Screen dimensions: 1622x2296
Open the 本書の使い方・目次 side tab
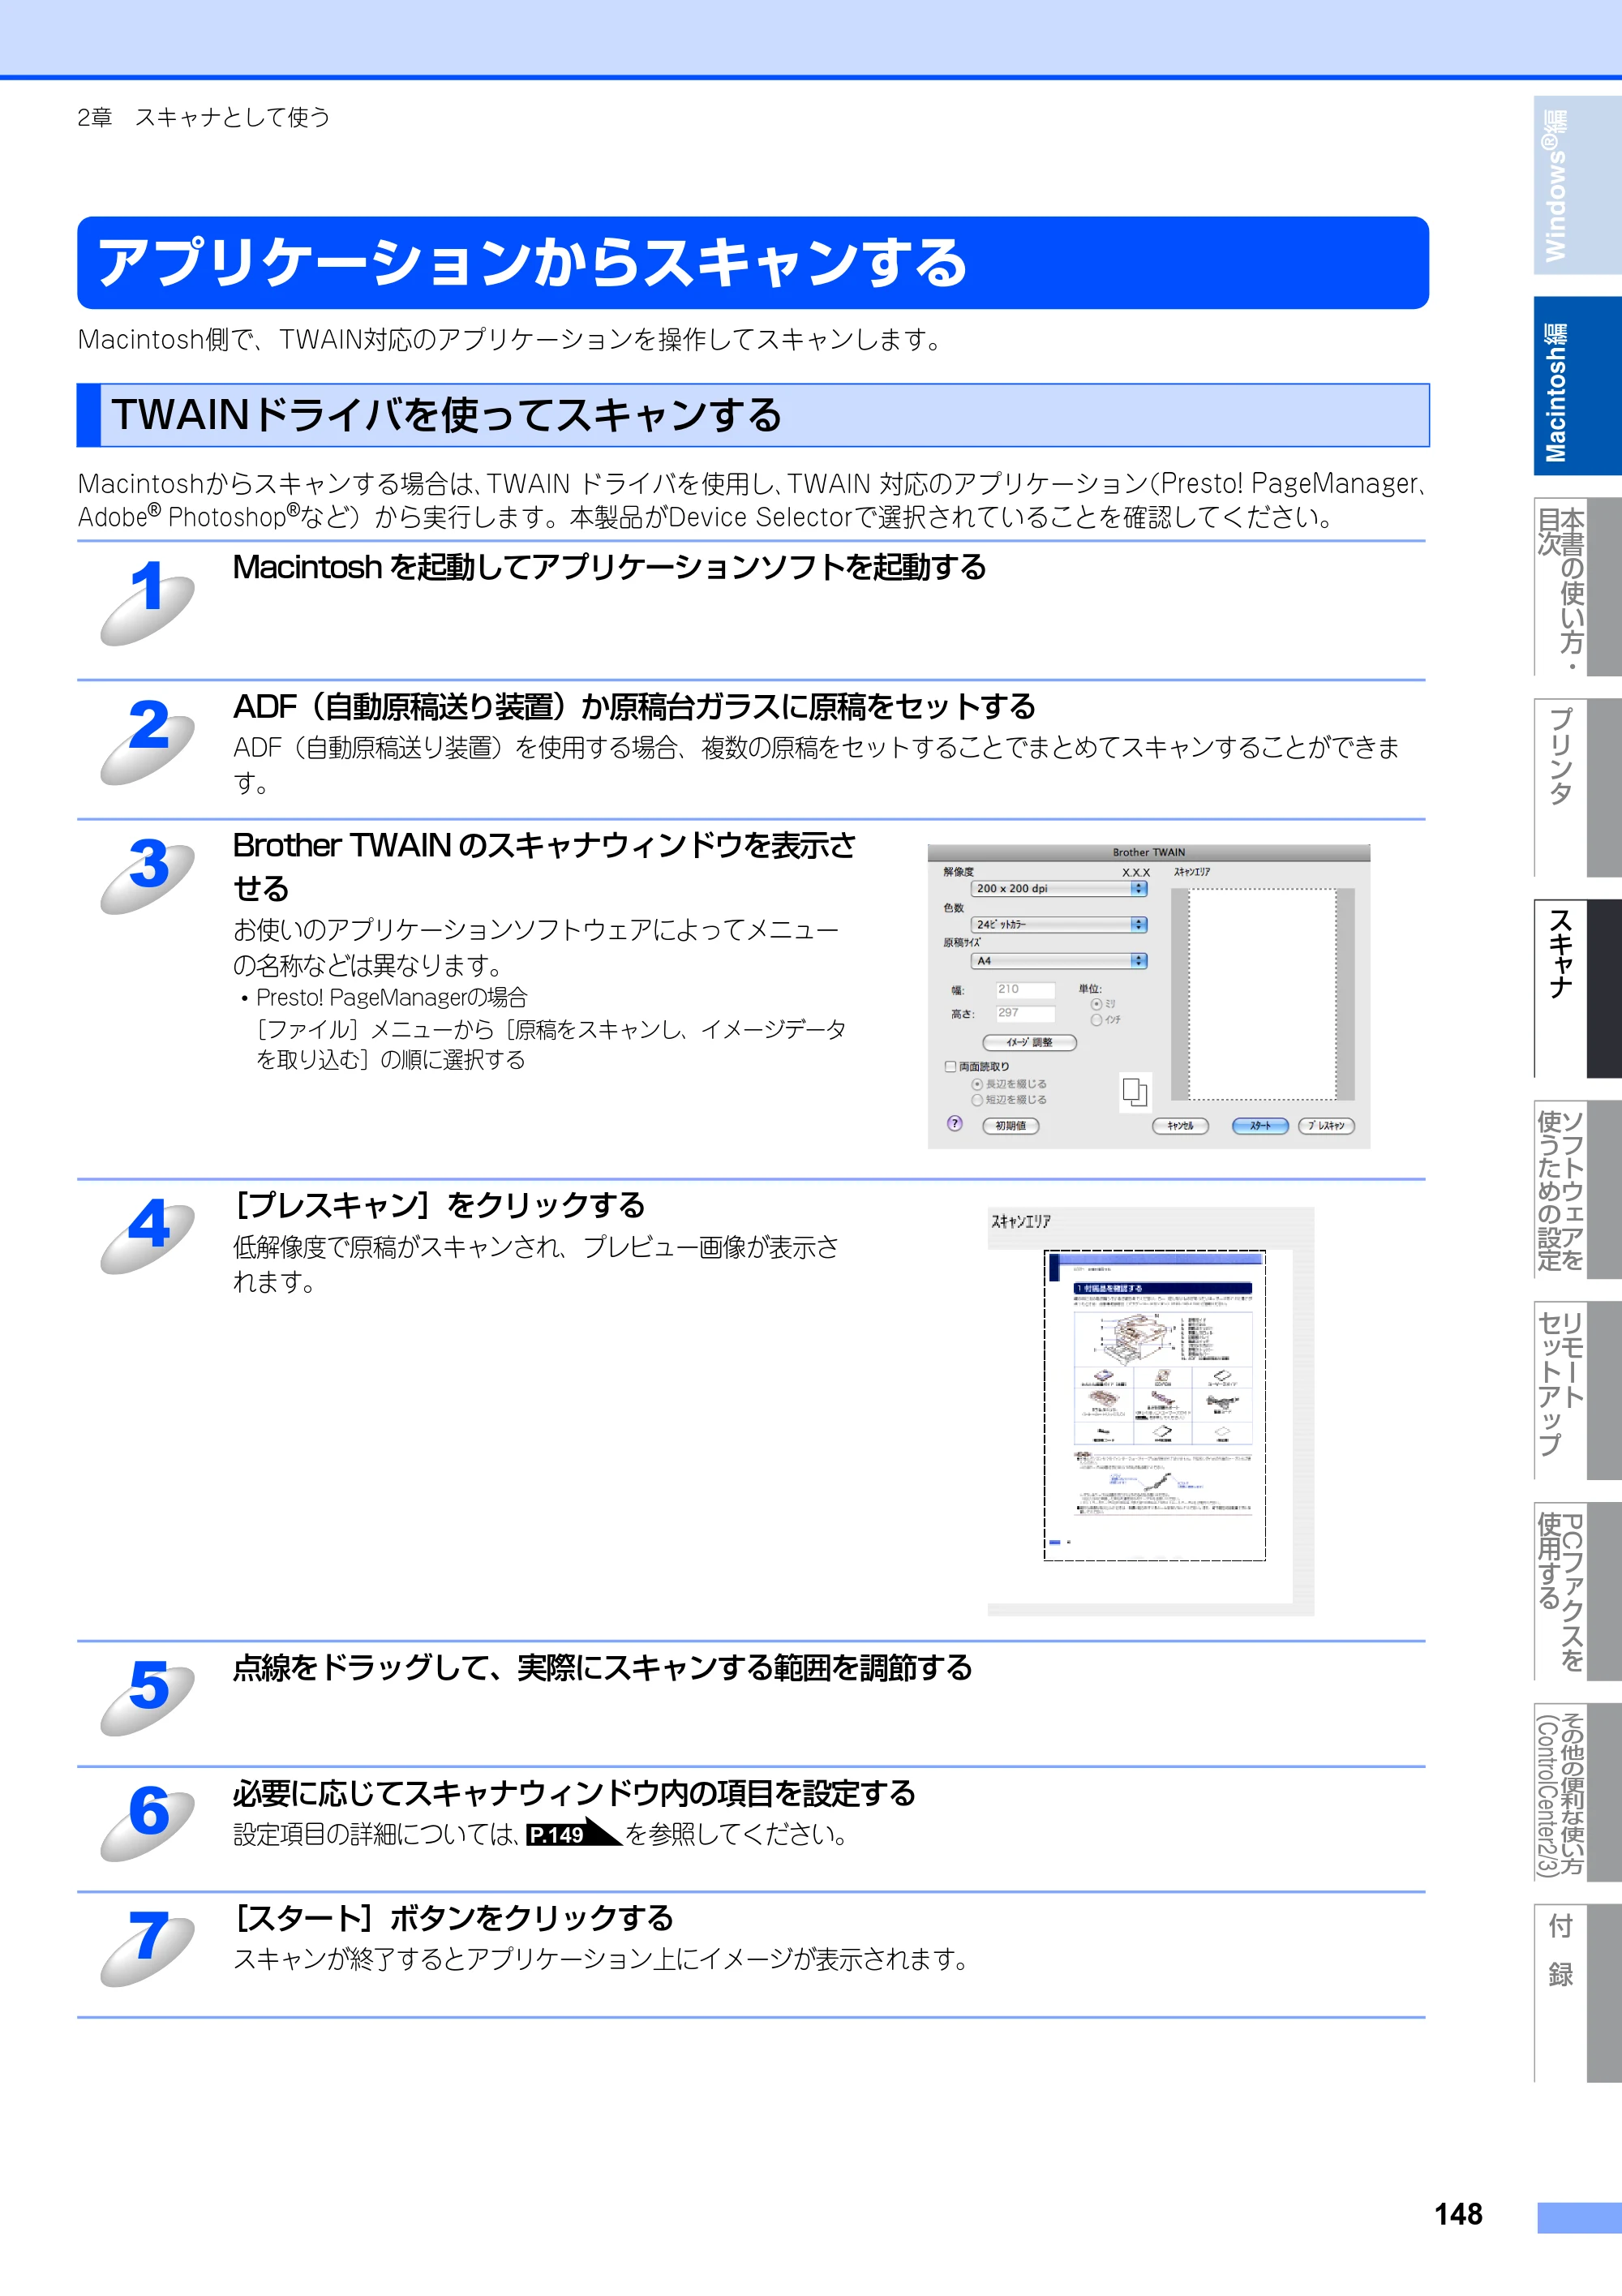click(1577, 587)
